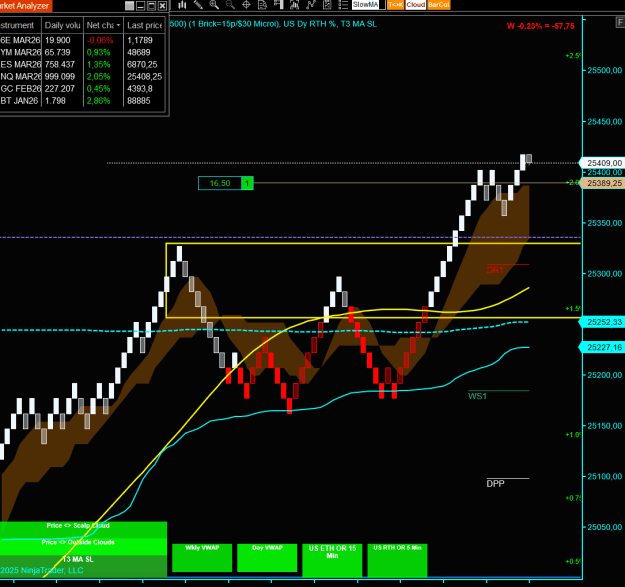Click the W -0,23% = -57,75 text
This screenshot has width=625, height=587.
[540, 26]
